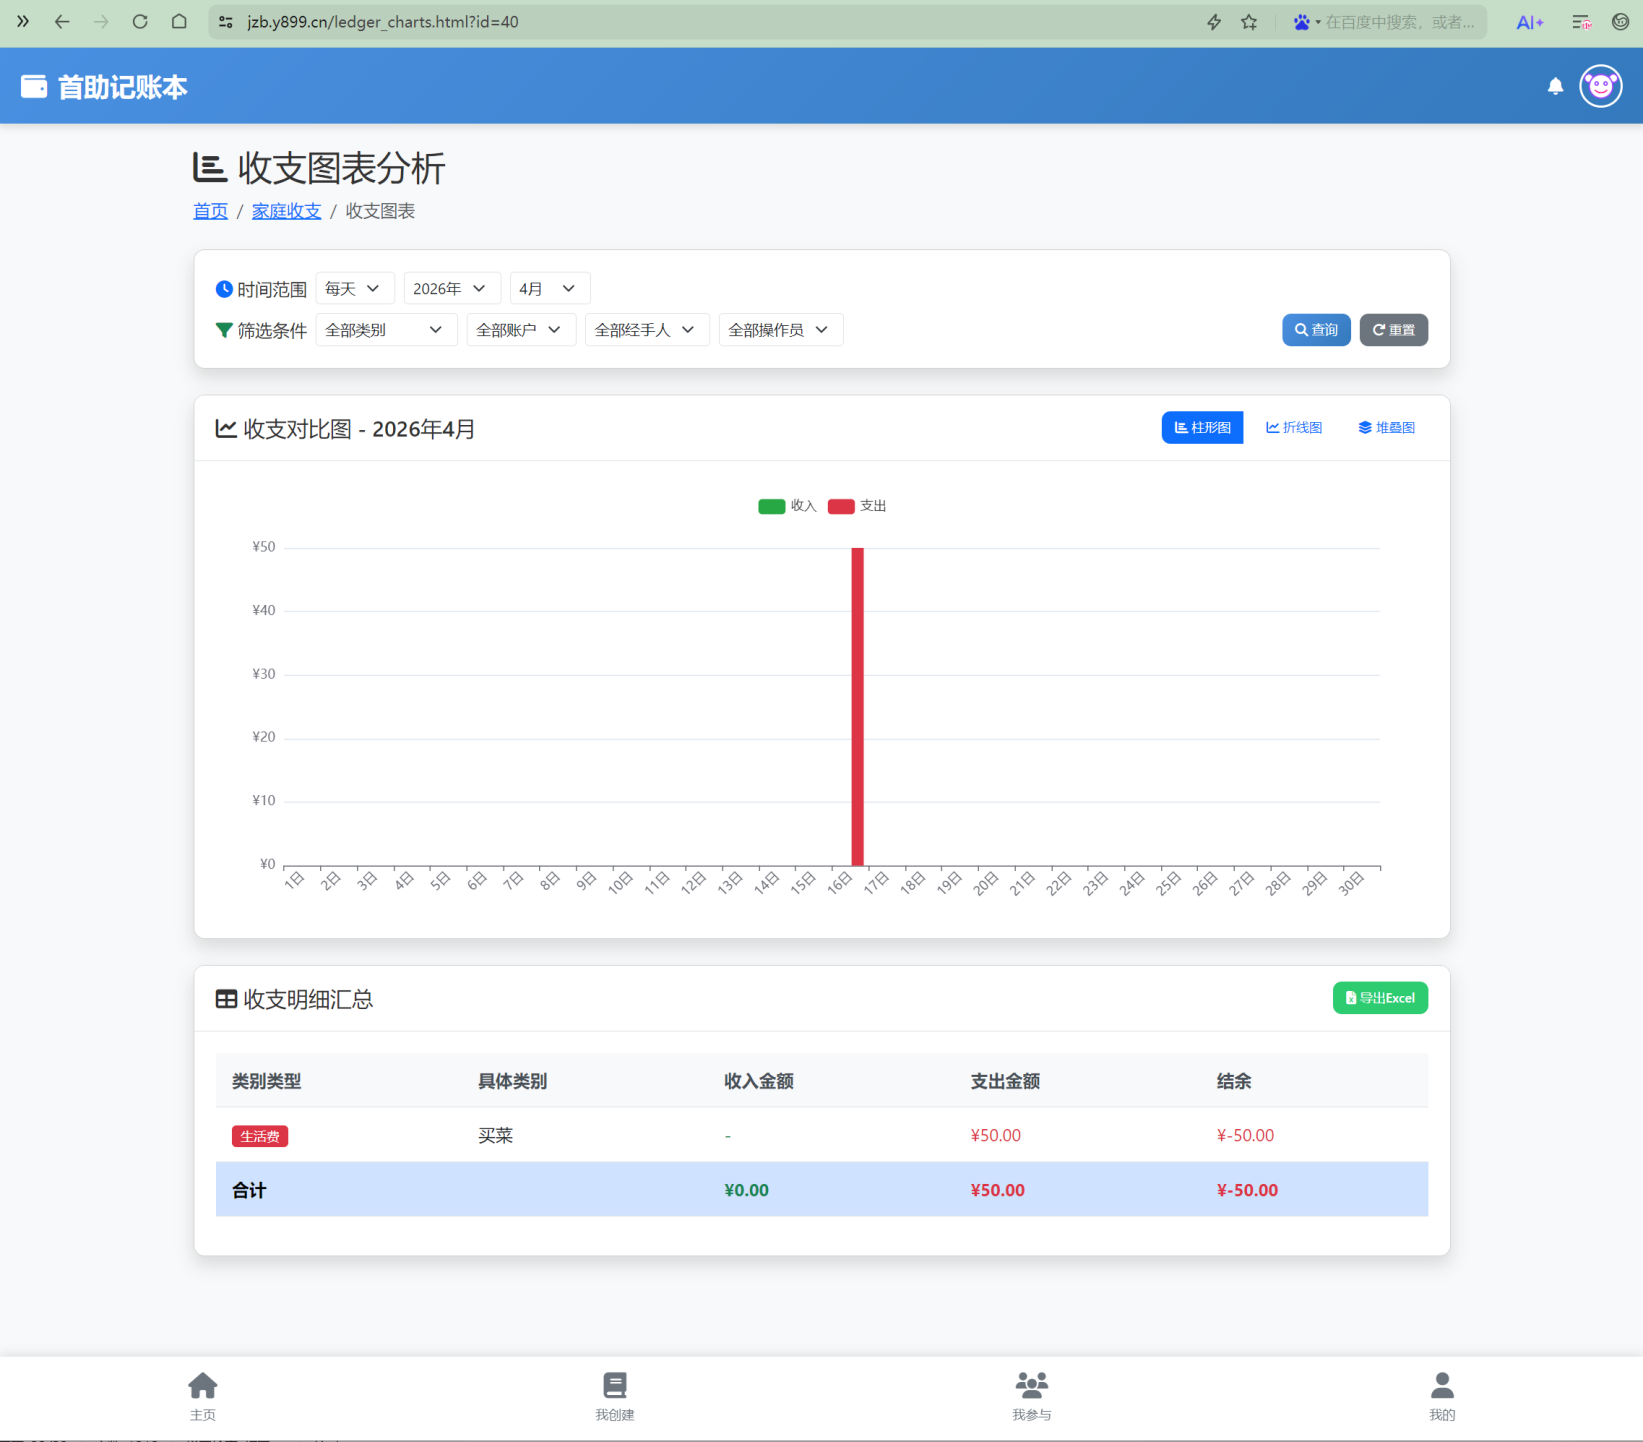Open the user avatar profile menu

[x=1600, y=87]
